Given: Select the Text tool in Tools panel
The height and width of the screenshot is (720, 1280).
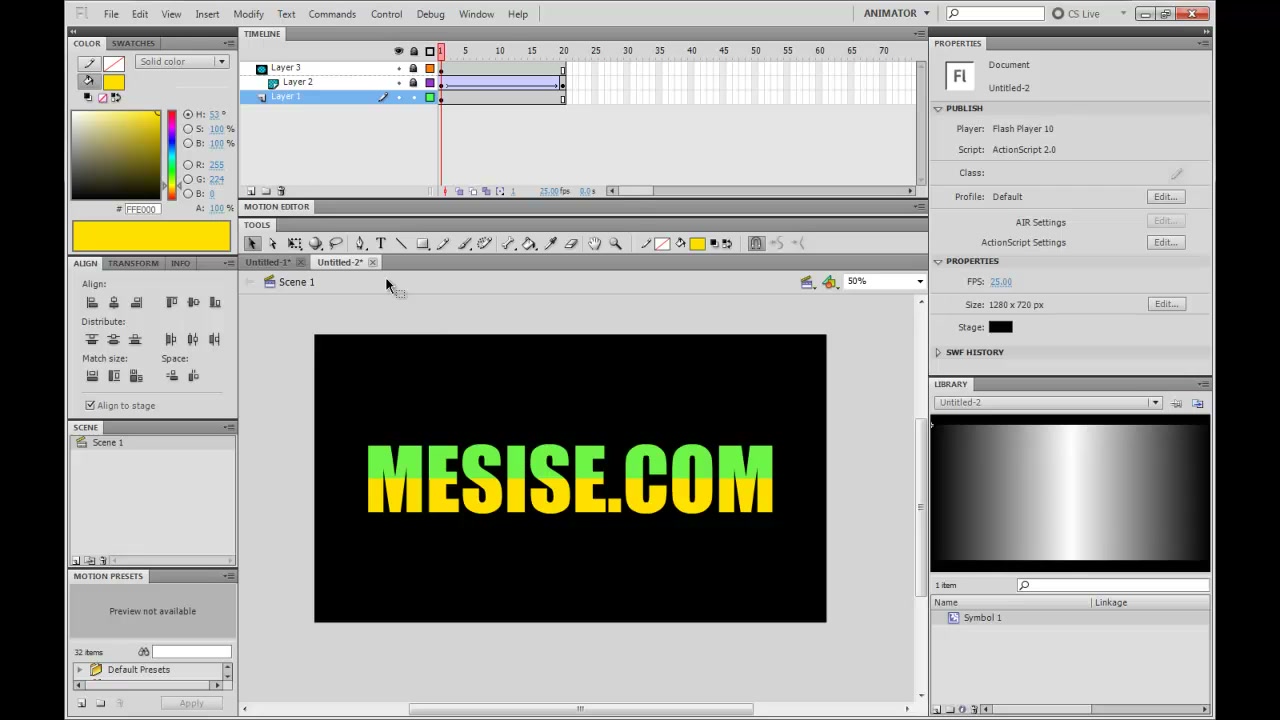Looking at the screenshot, I should [x=381, y=243].
